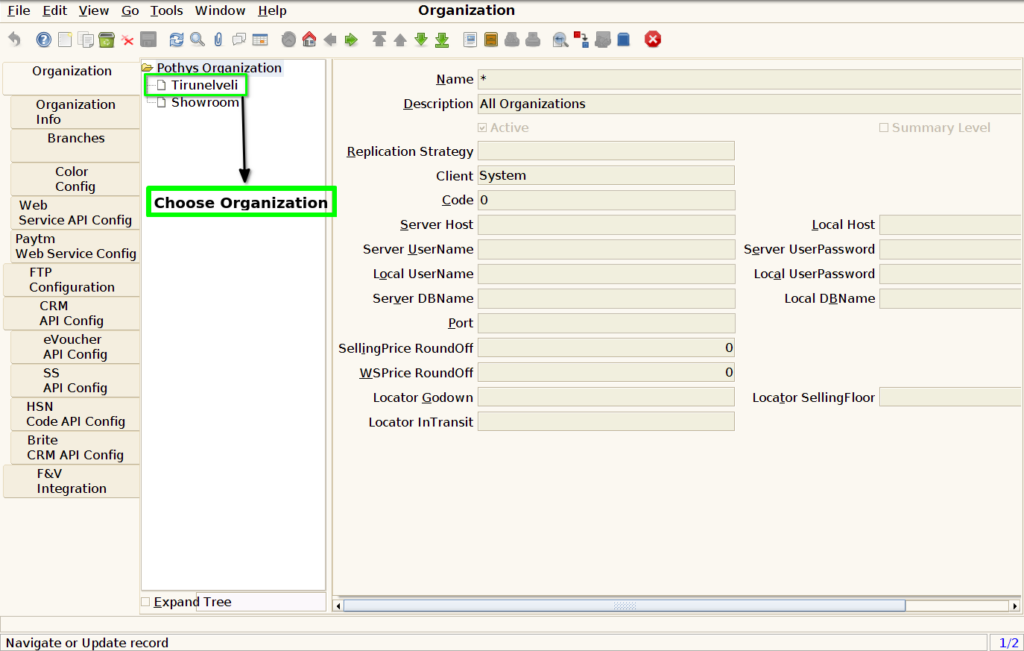Jump to the first record icon
Image resolution: width=1024 pixels, height=651 pixels.
click(x=379, y=40)
